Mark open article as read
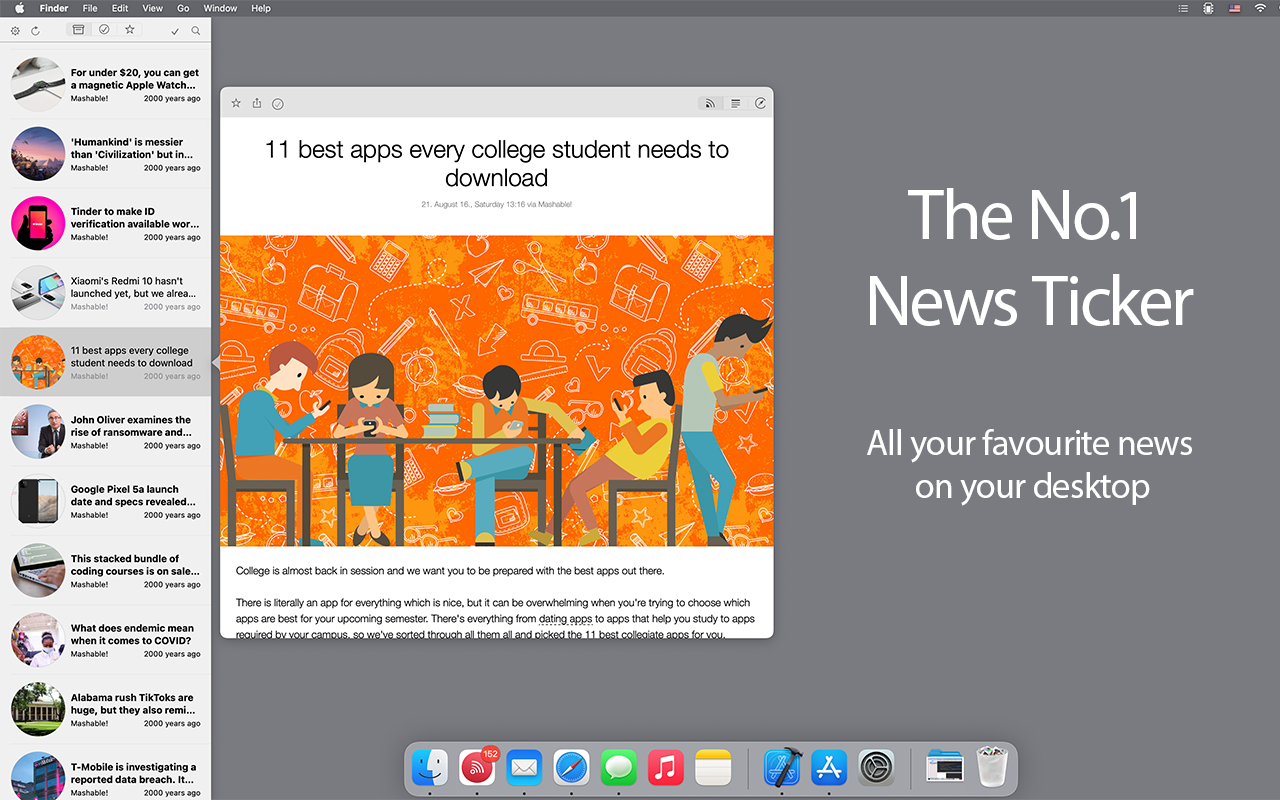The height and width of the screenshot is (800, 1280). tap(278, 103)
